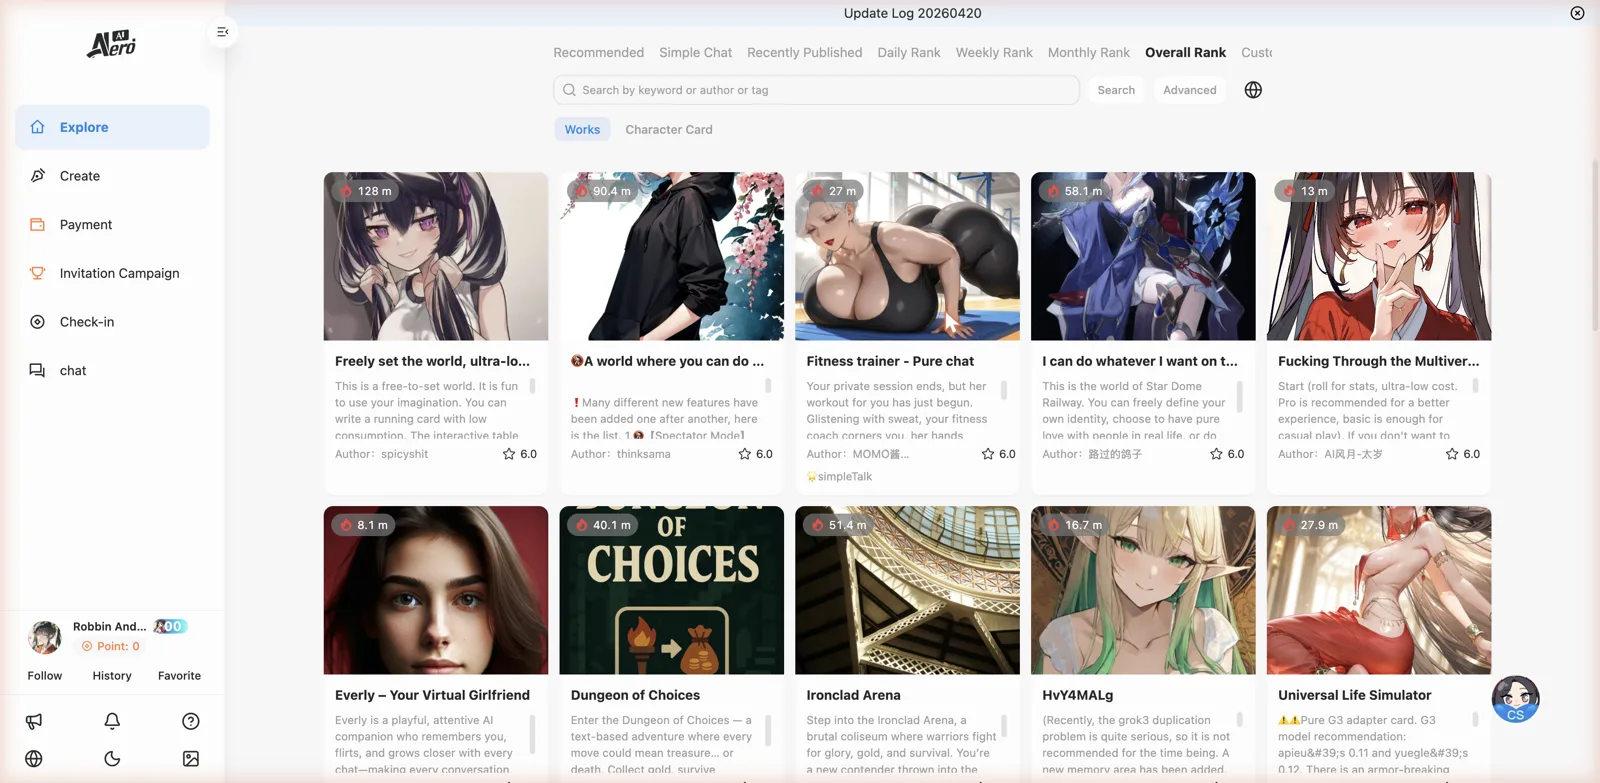Viewport: 1600px width, 783px height.
Task: Open the Monthly Rank tab
Action: pyautogui.click(x=1088, y=52)
